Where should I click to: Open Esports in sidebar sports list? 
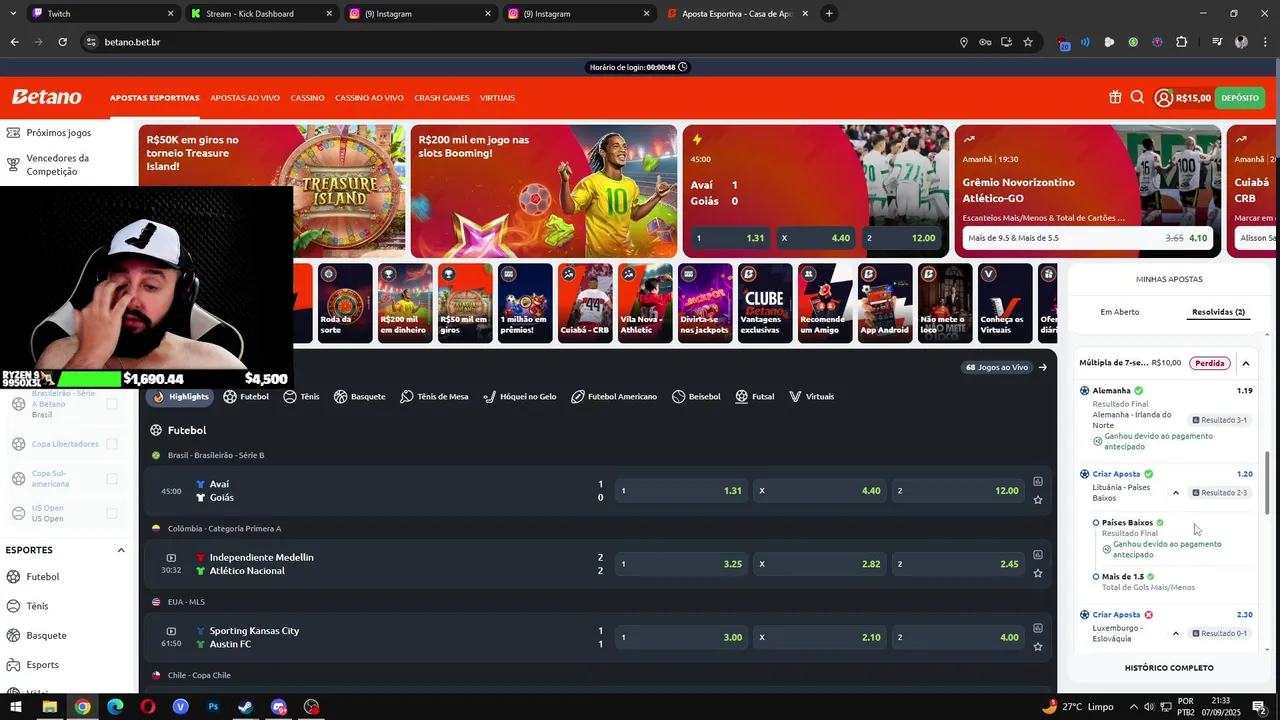[42, 665]
